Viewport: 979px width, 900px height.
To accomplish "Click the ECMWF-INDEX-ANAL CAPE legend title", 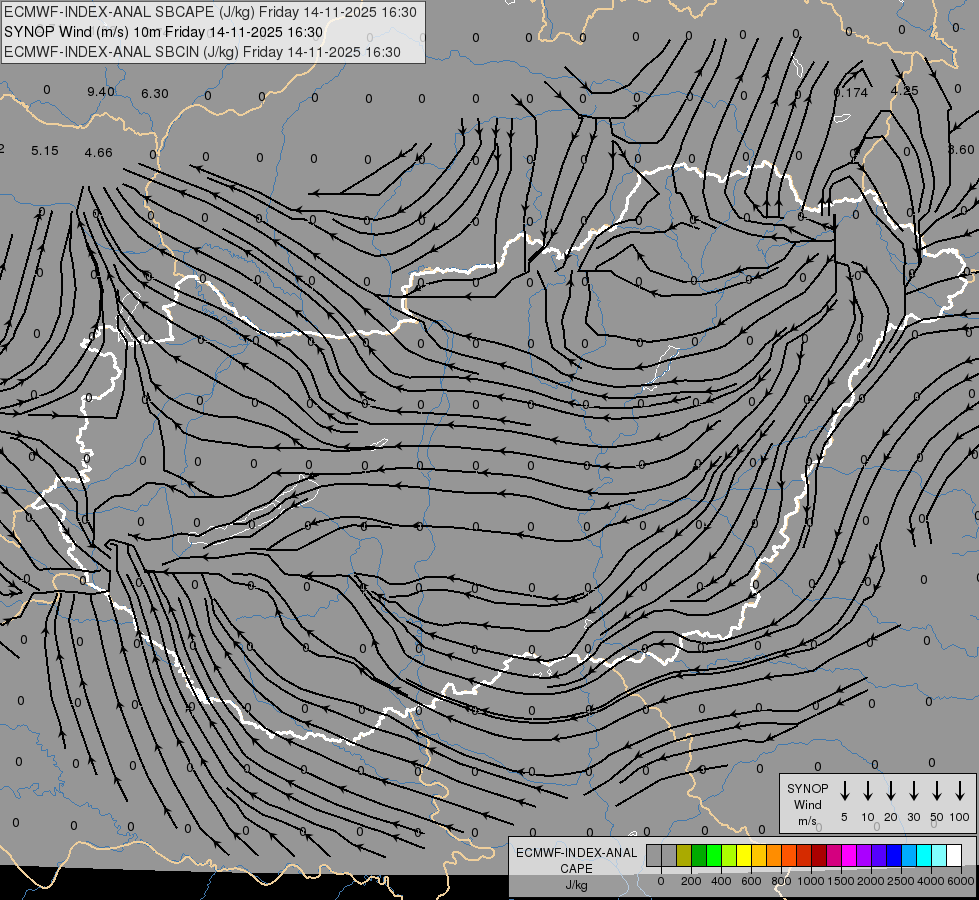I will point(576,860).
